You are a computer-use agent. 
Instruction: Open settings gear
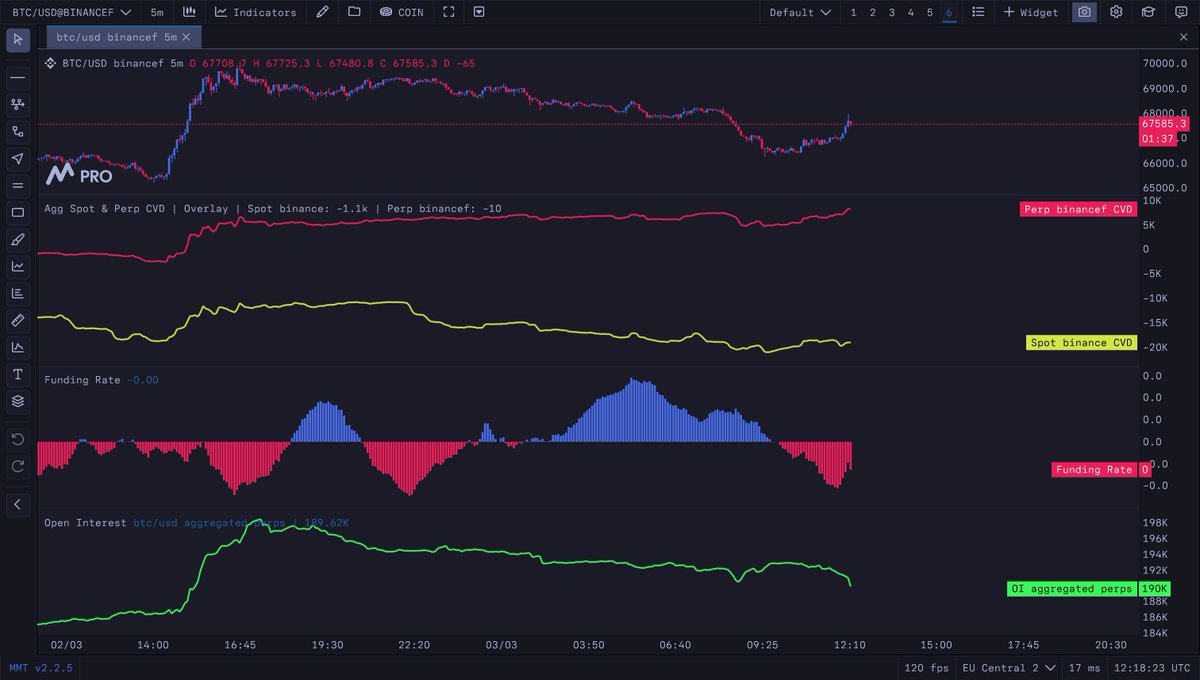(1116, 12)
